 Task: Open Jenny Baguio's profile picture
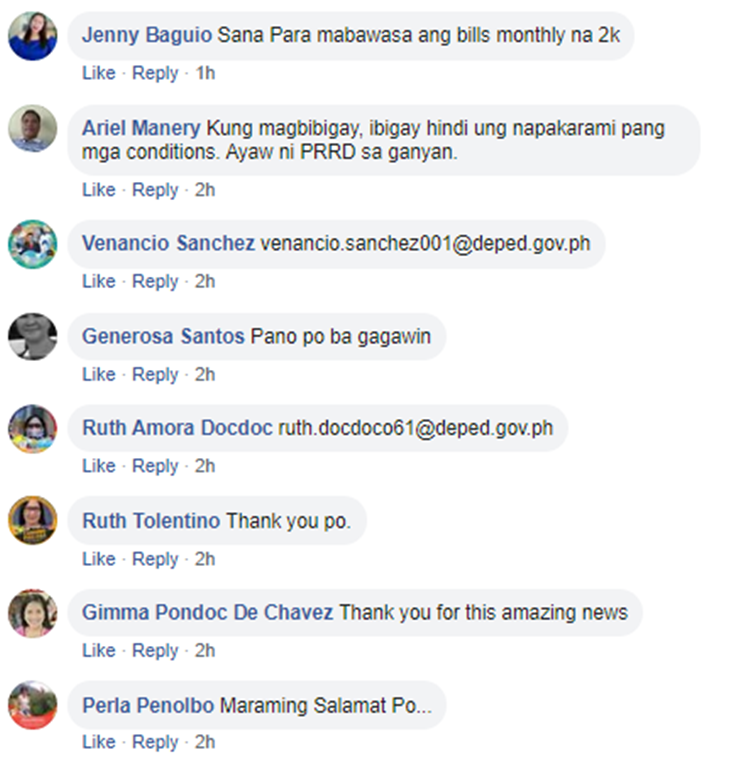(33, 36)
